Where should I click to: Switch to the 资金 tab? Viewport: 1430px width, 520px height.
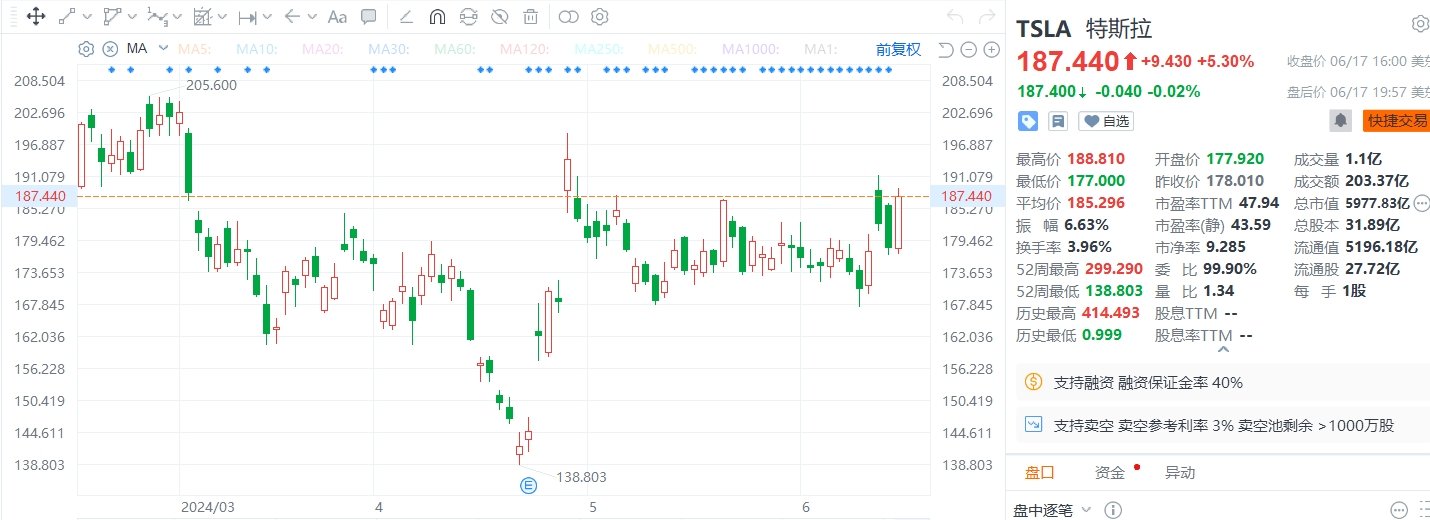tap(1110, 473)
